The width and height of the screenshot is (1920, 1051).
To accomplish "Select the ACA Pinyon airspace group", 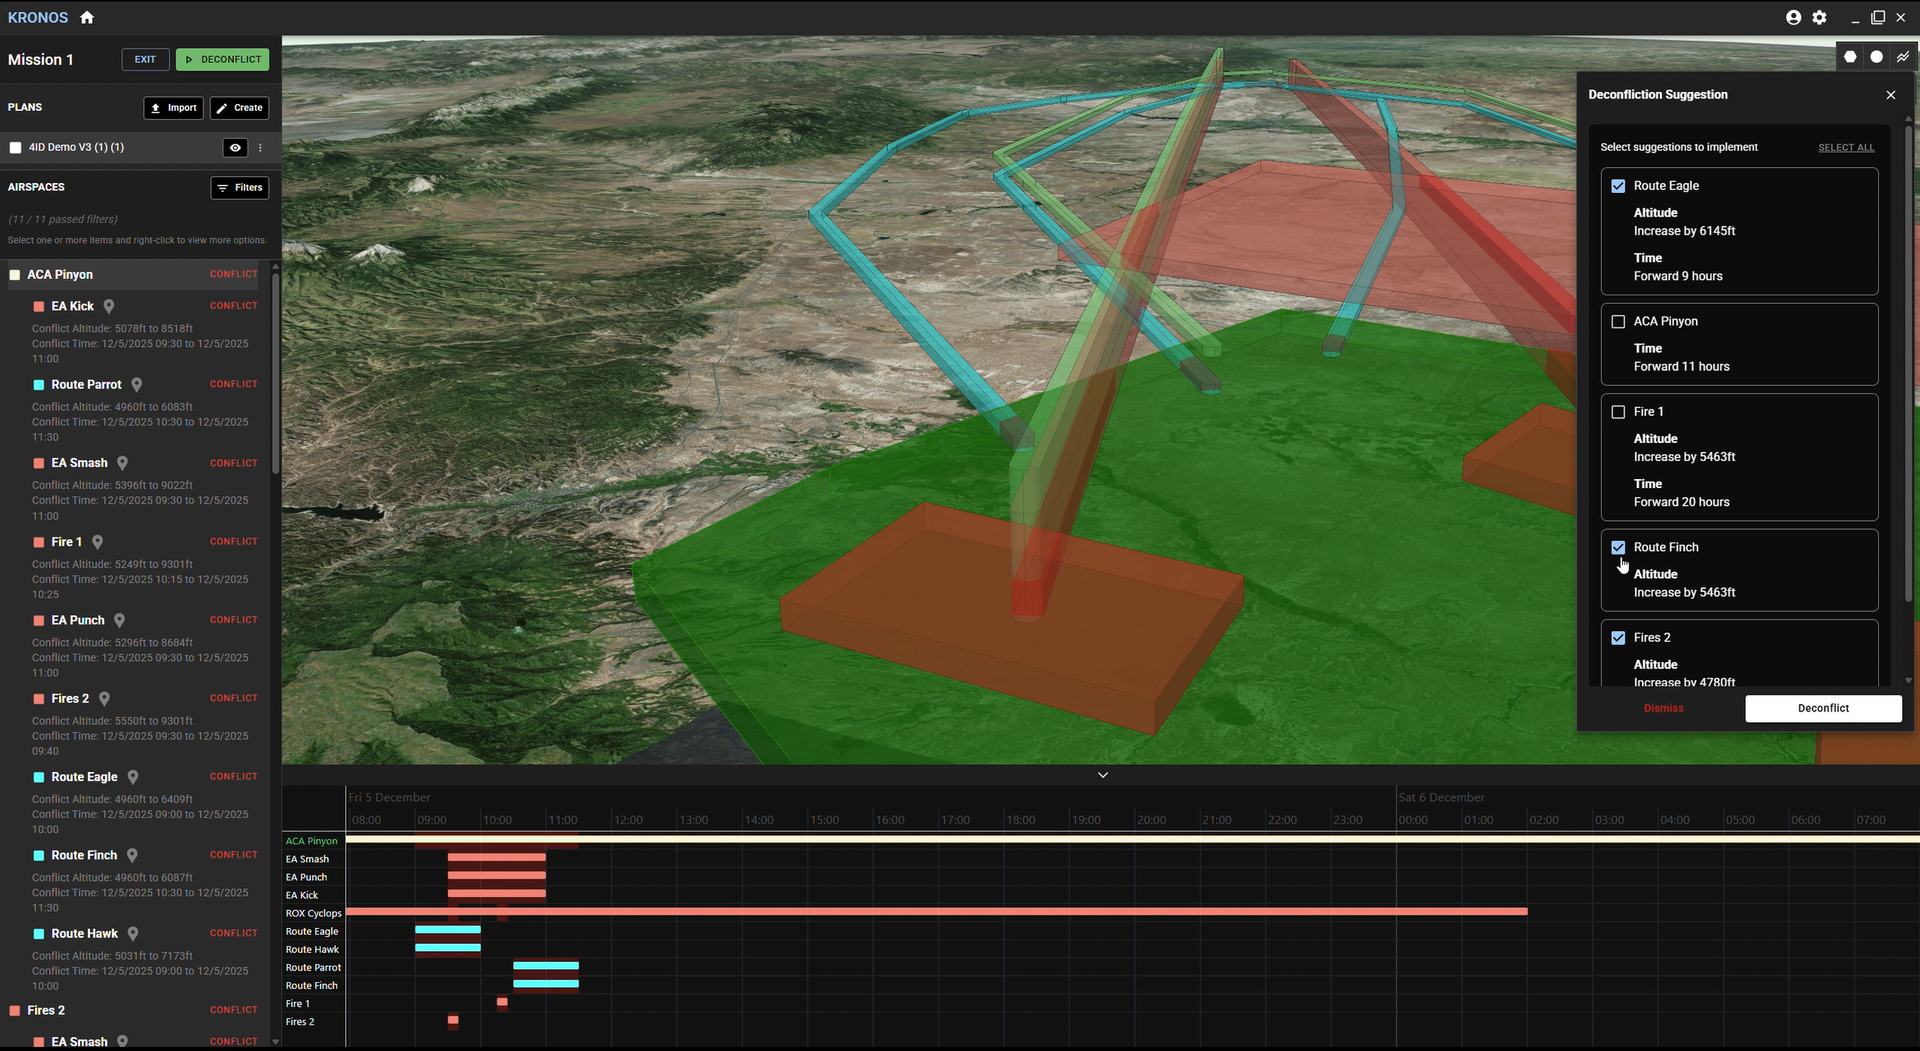I will 15,275.
